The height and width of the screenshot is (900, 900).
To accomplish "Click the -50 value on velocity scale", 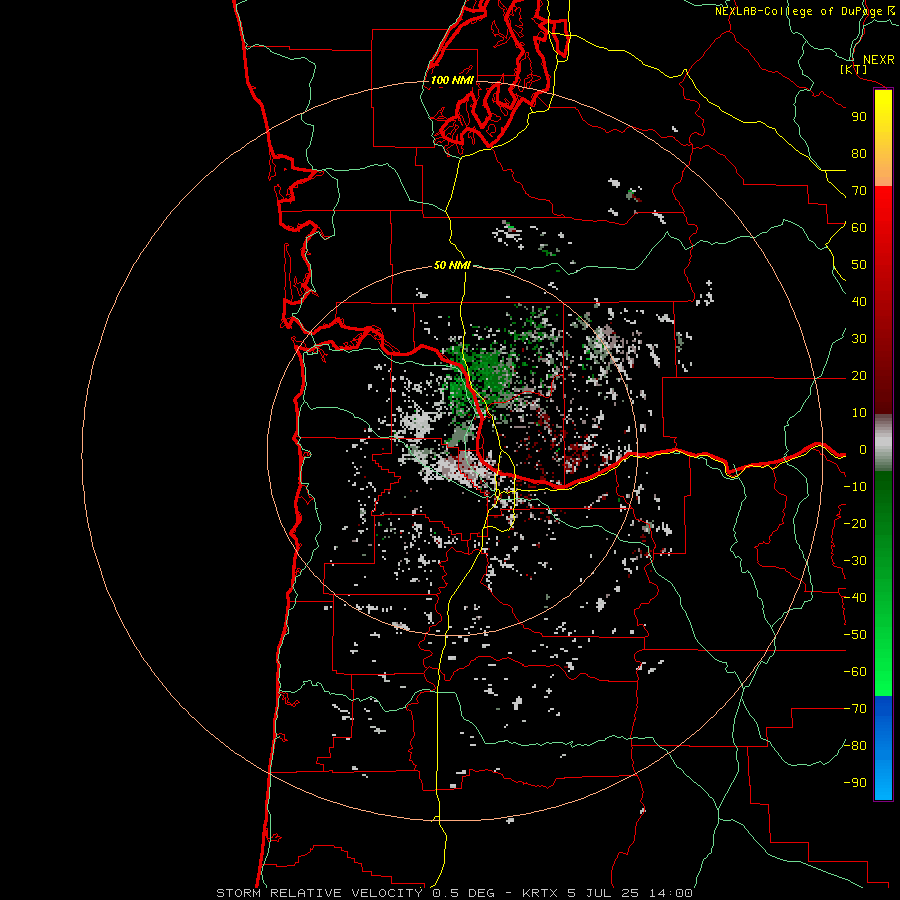I will [x=855, y=635].
